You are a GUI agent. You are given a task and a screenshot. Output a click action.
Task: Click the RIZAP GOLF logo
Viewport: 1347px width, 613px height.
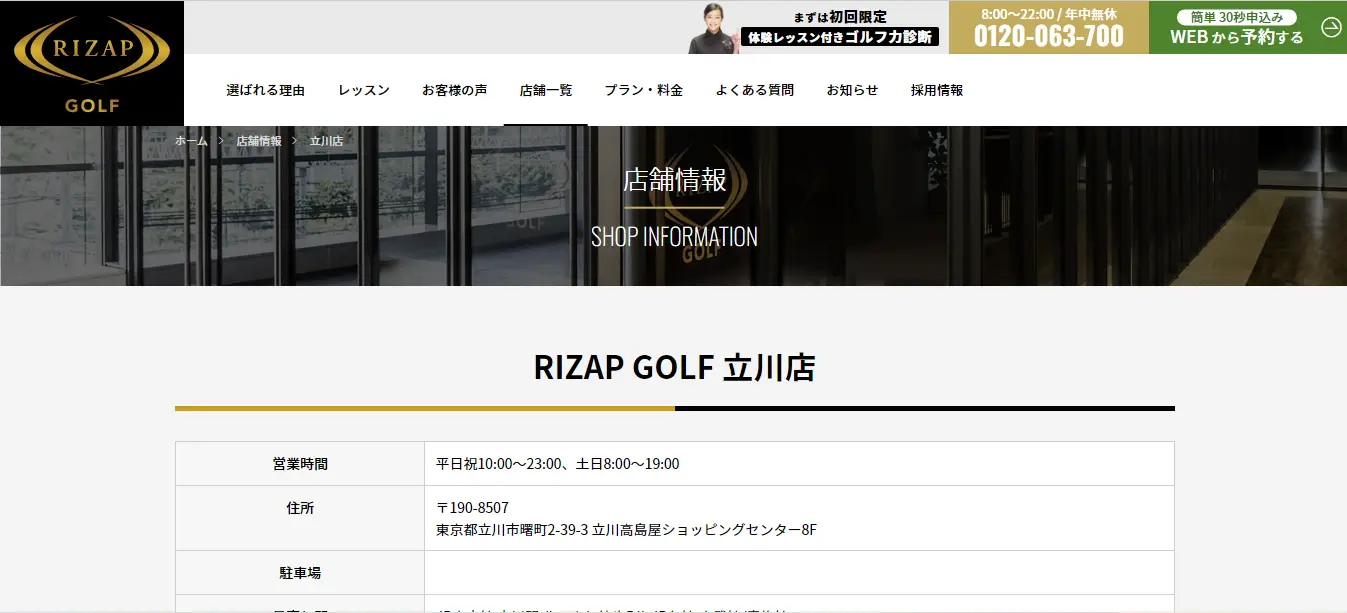click(92, 63)
